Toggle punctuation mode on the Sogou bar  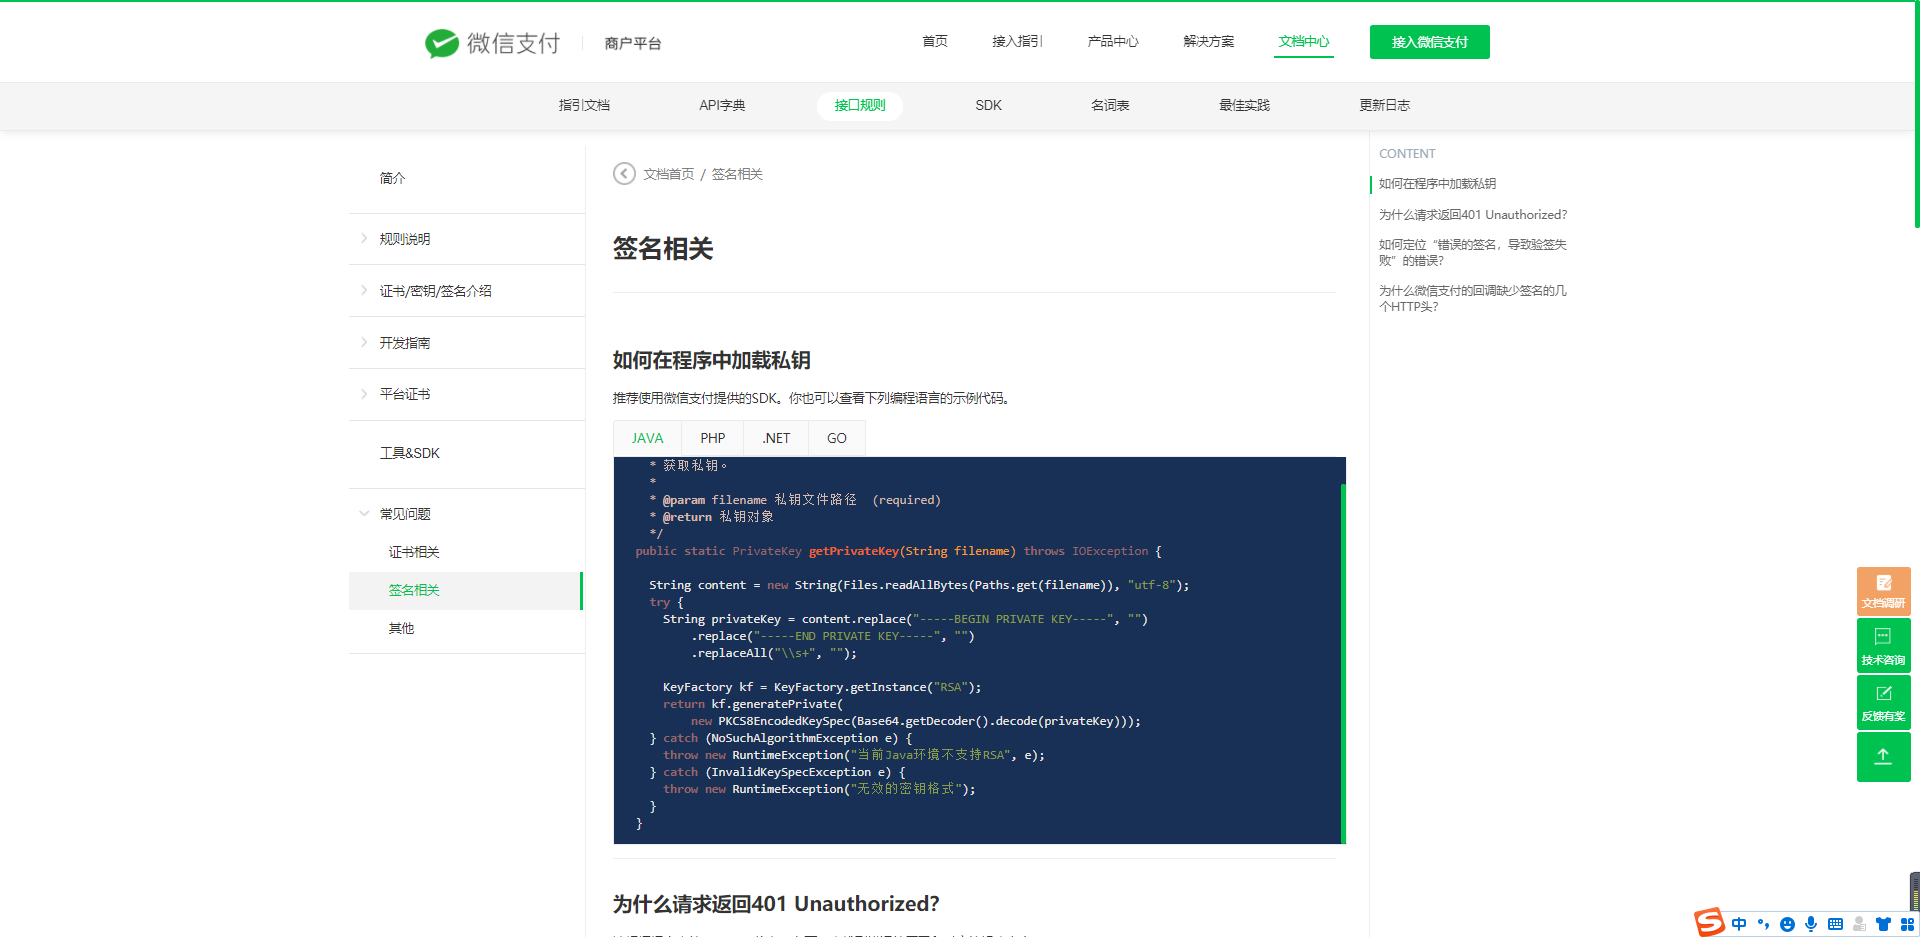tap(1763, 923)
